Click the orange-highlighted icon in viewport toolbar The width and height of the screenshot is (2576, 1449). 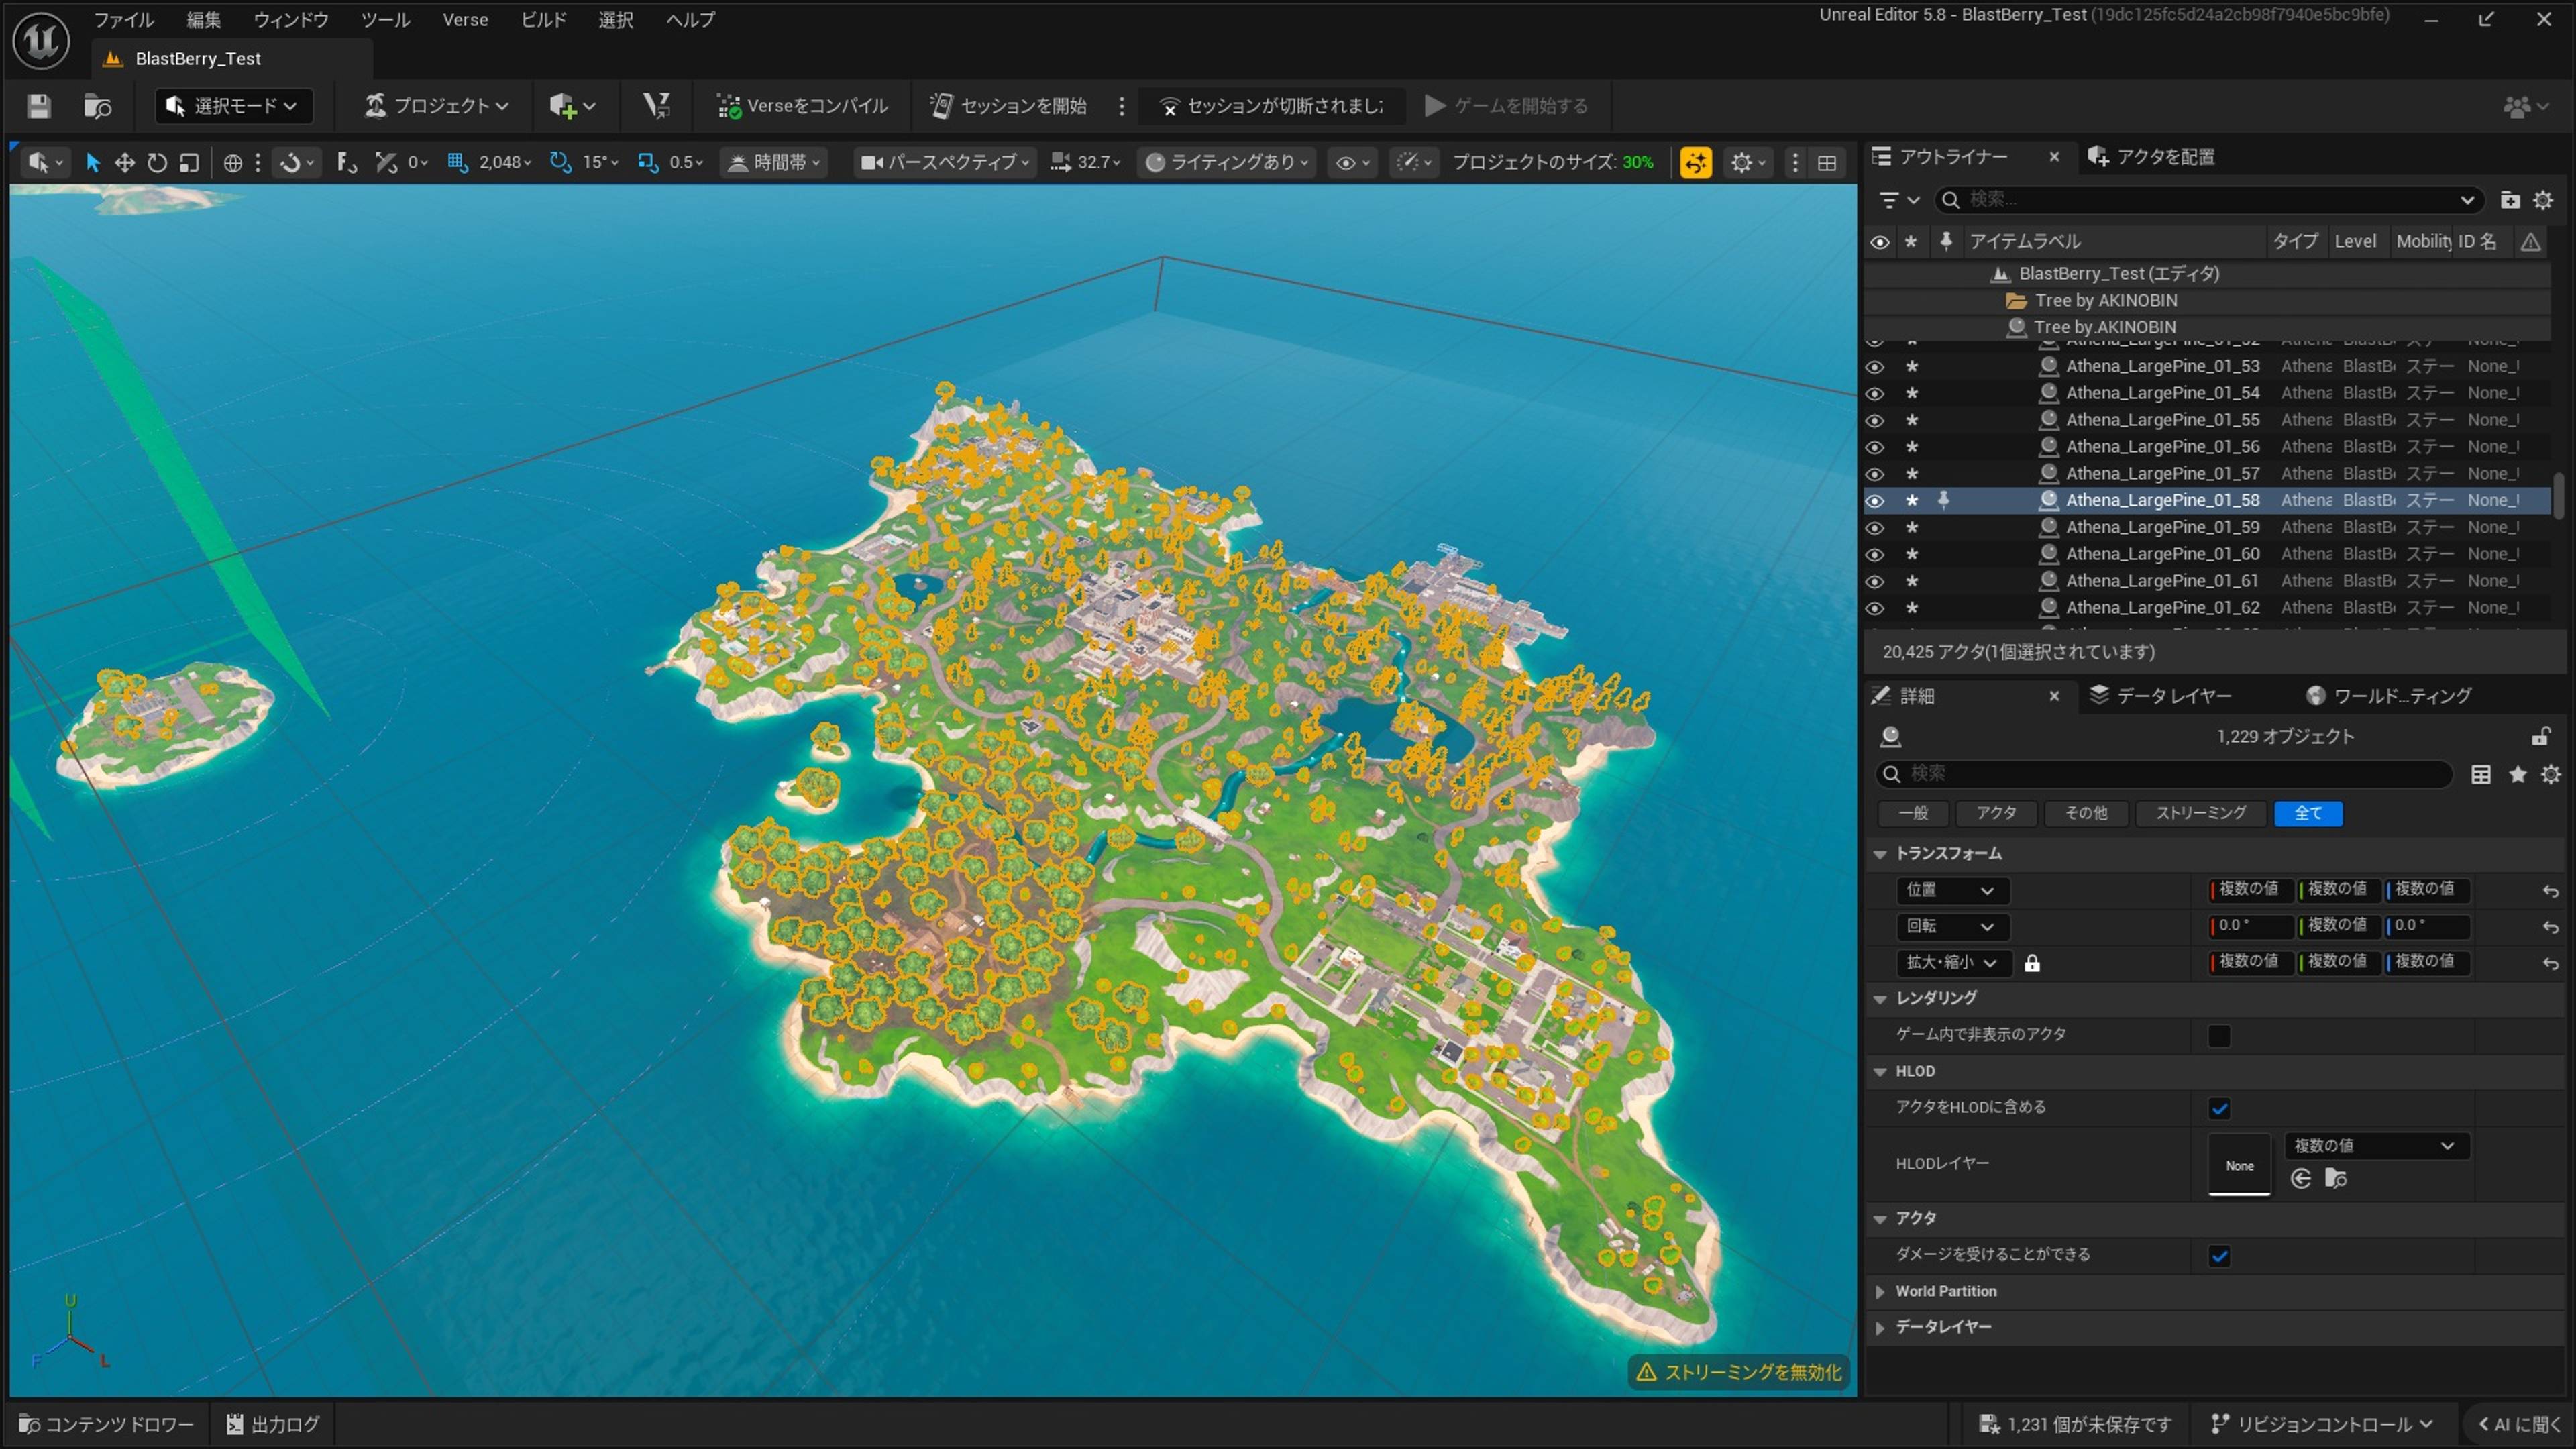point(1696,162)
